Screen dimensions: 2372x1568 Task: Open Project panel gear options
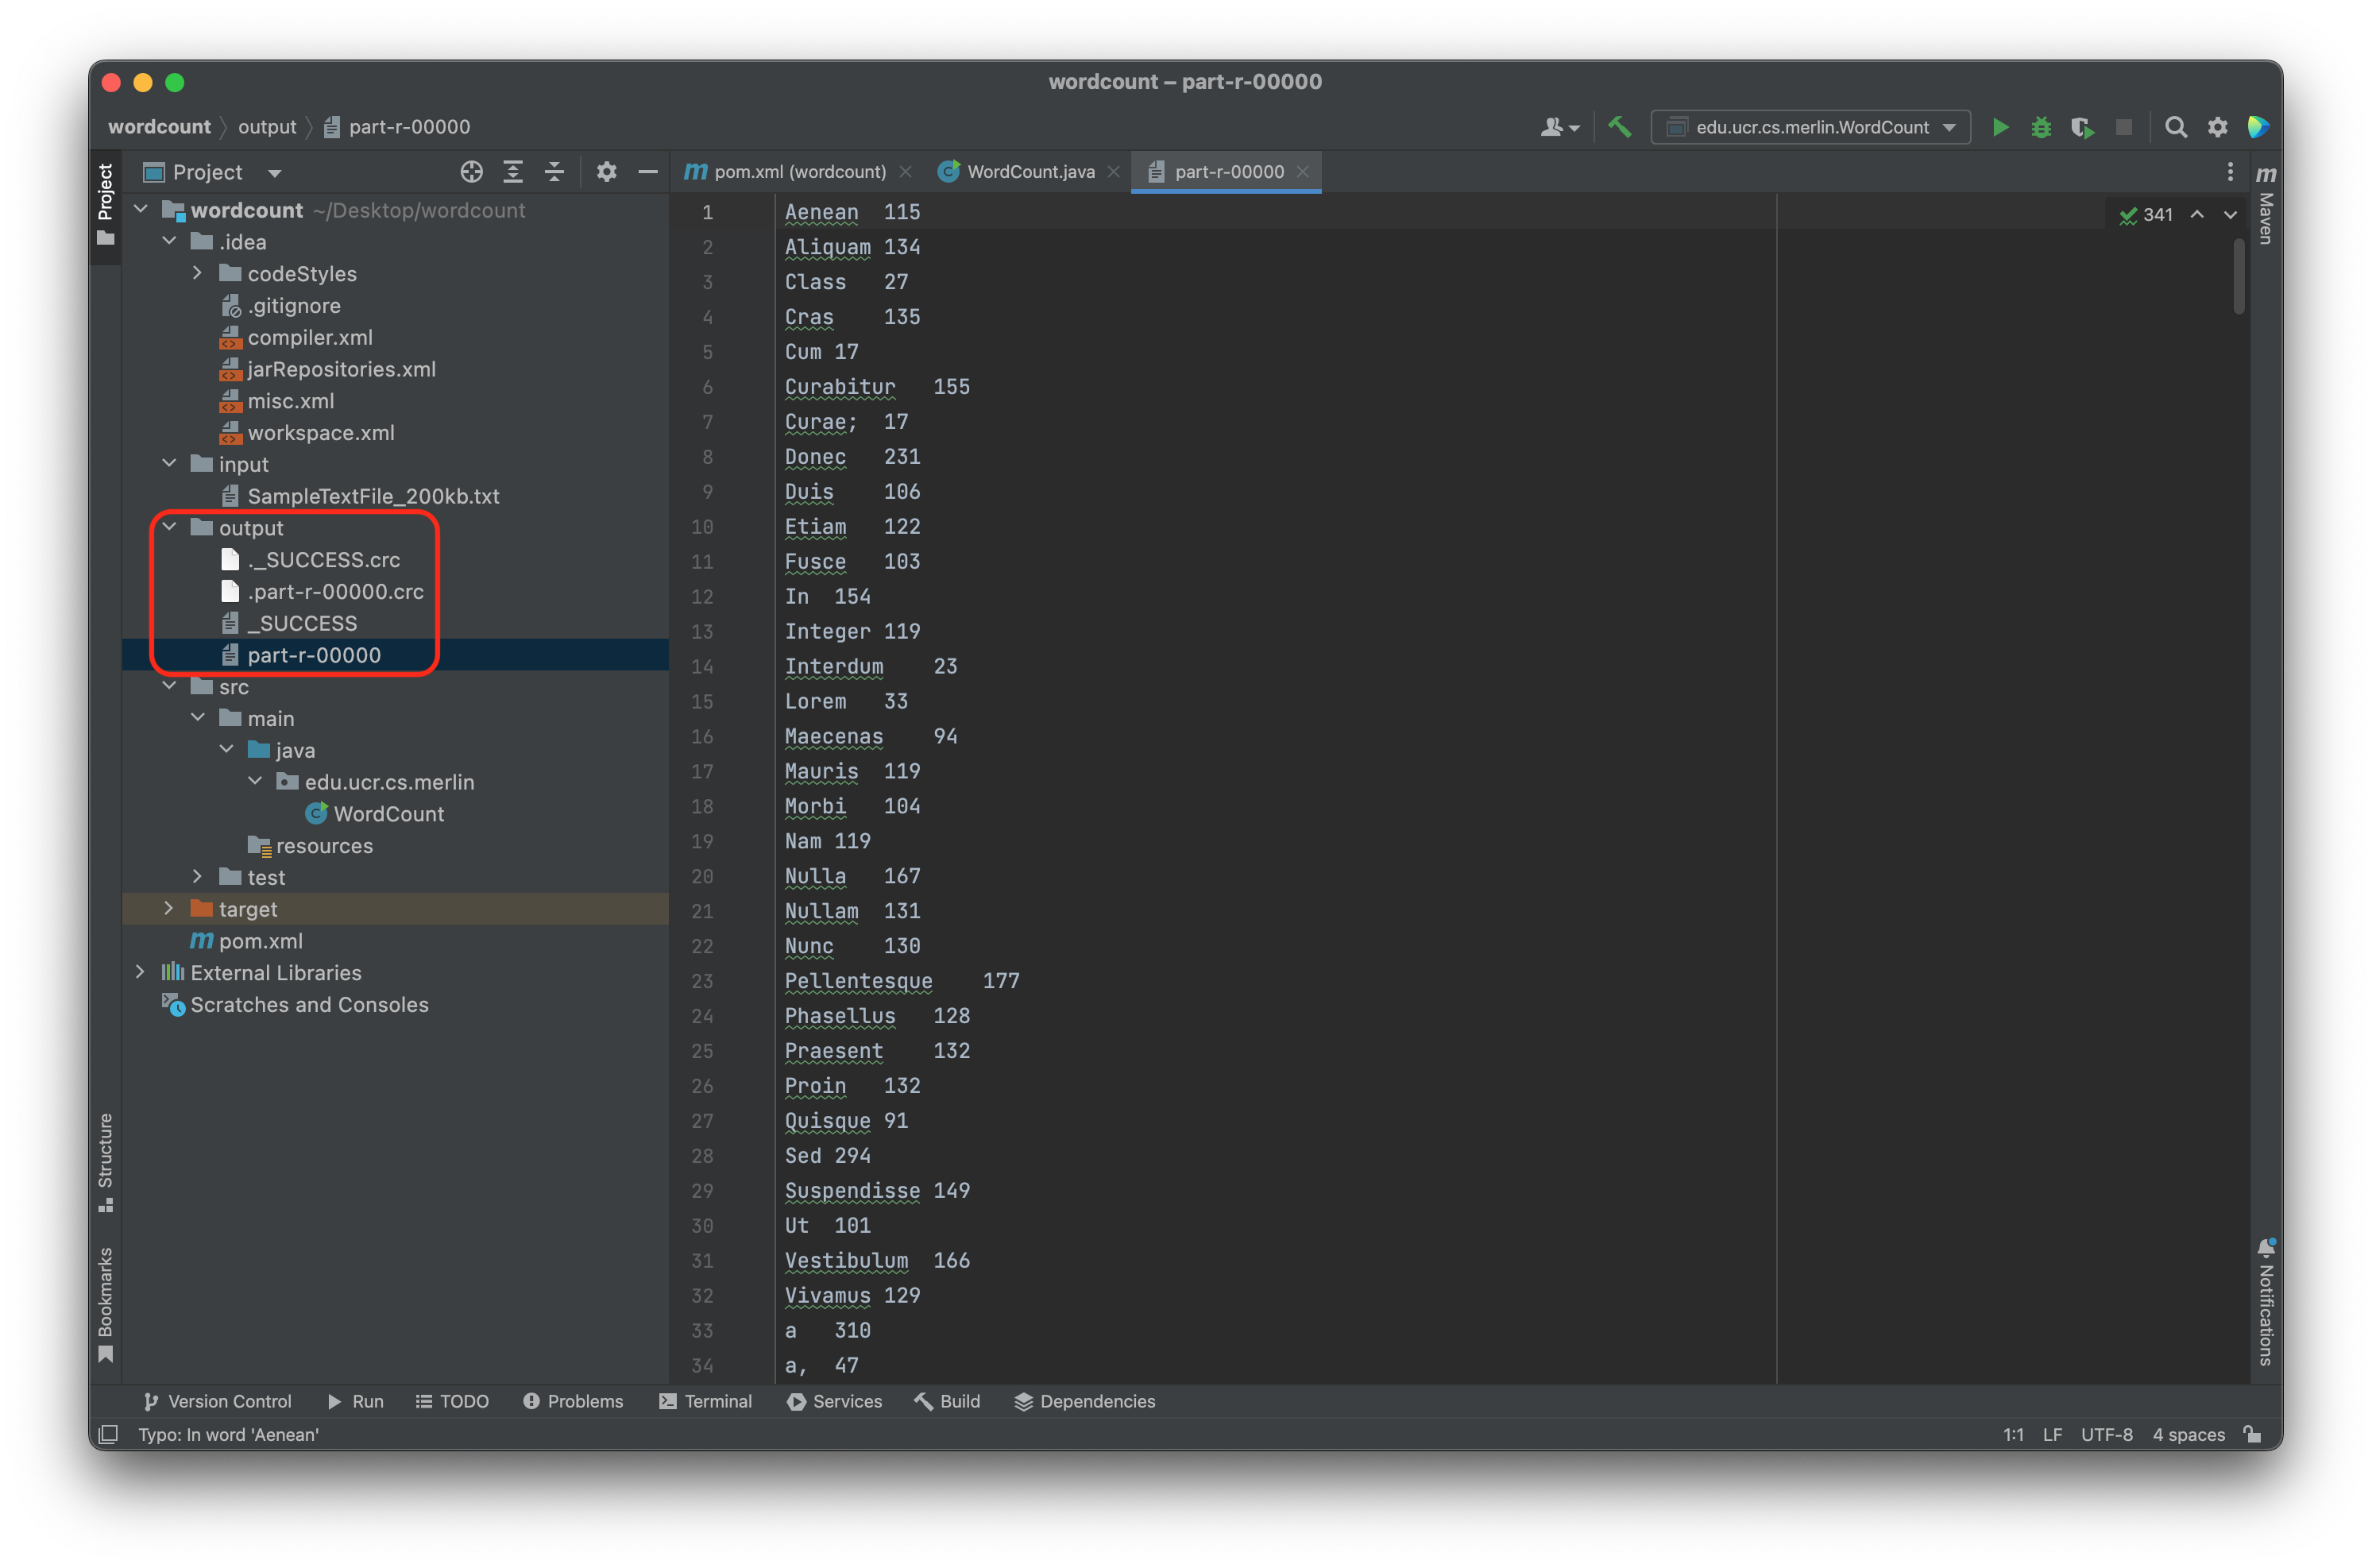click(x=606, y=172)
